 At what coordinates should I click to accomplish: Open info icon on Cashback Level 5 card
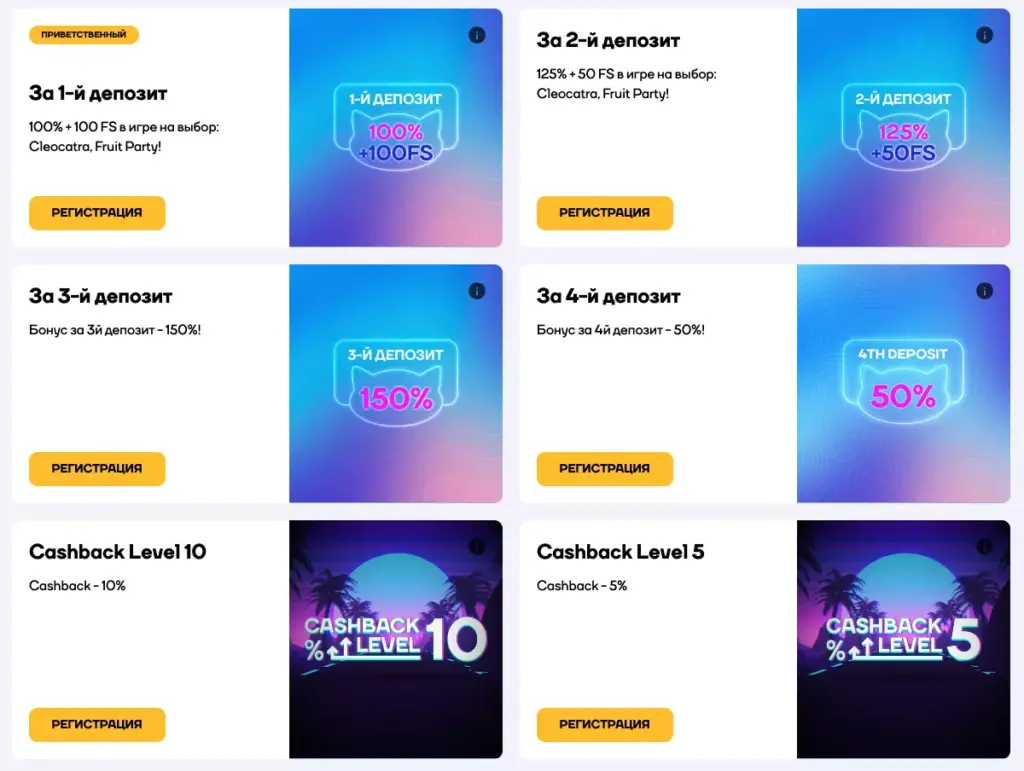984,546
